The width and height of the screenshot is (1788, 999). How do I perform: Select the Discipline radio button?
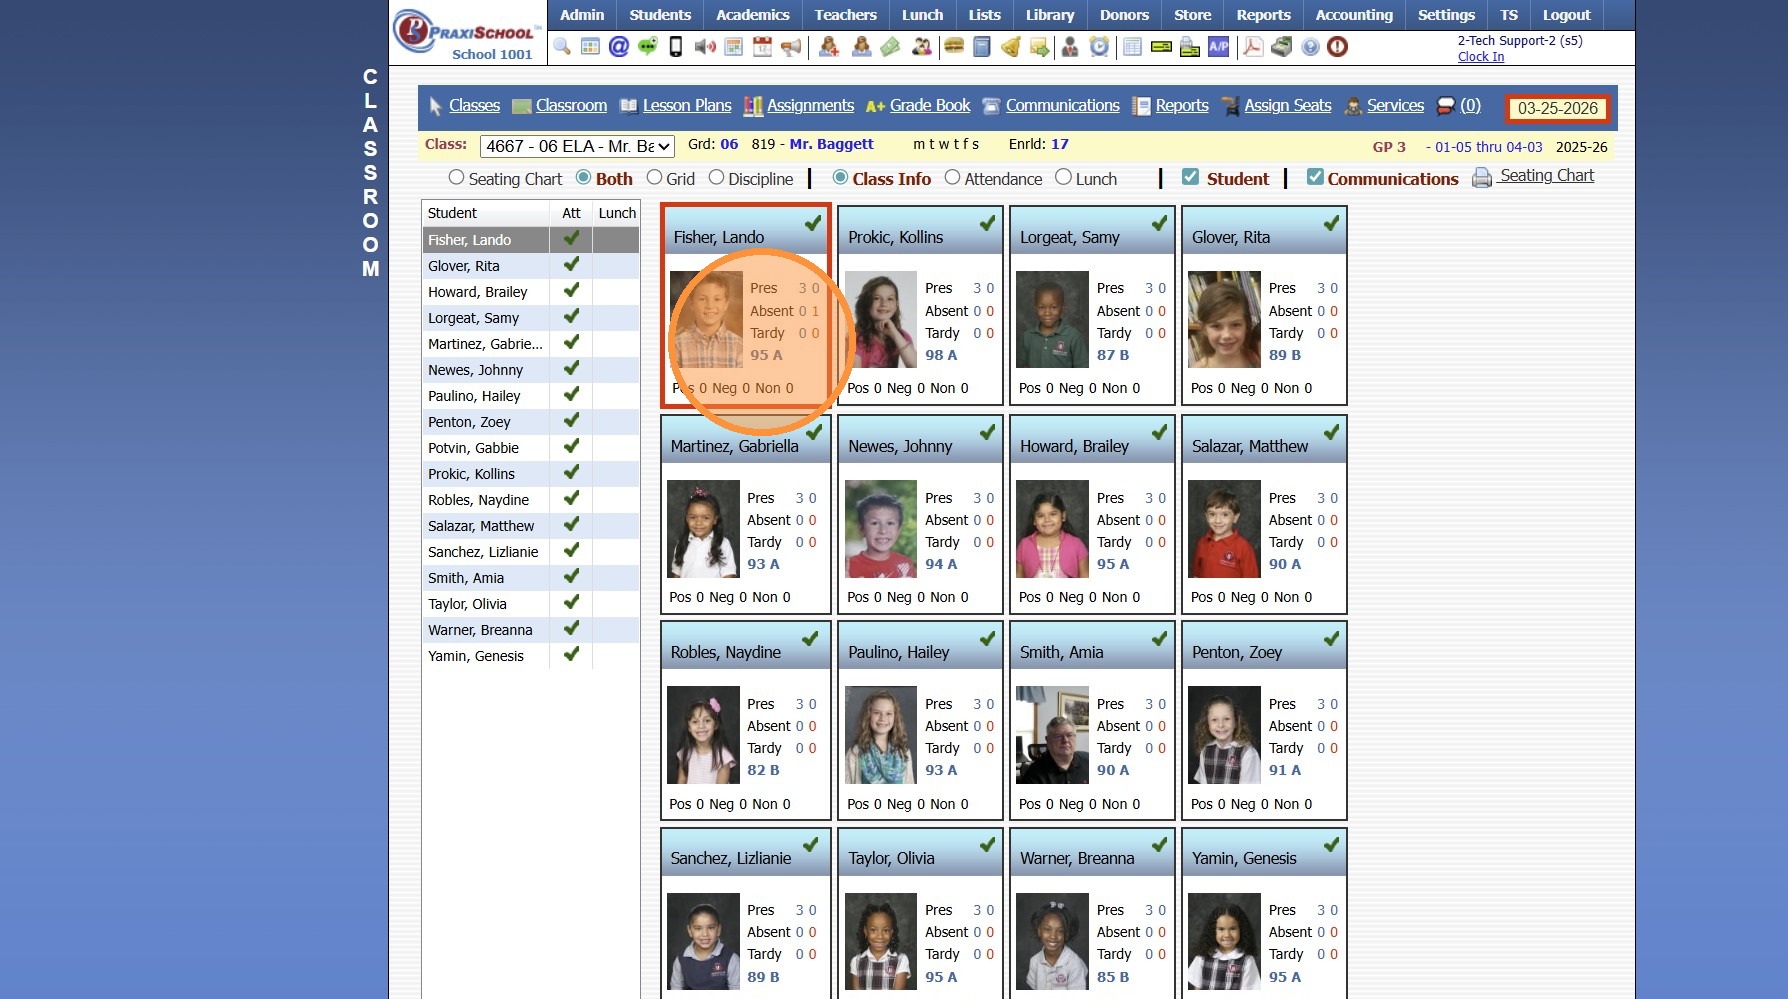pos(716,177)
